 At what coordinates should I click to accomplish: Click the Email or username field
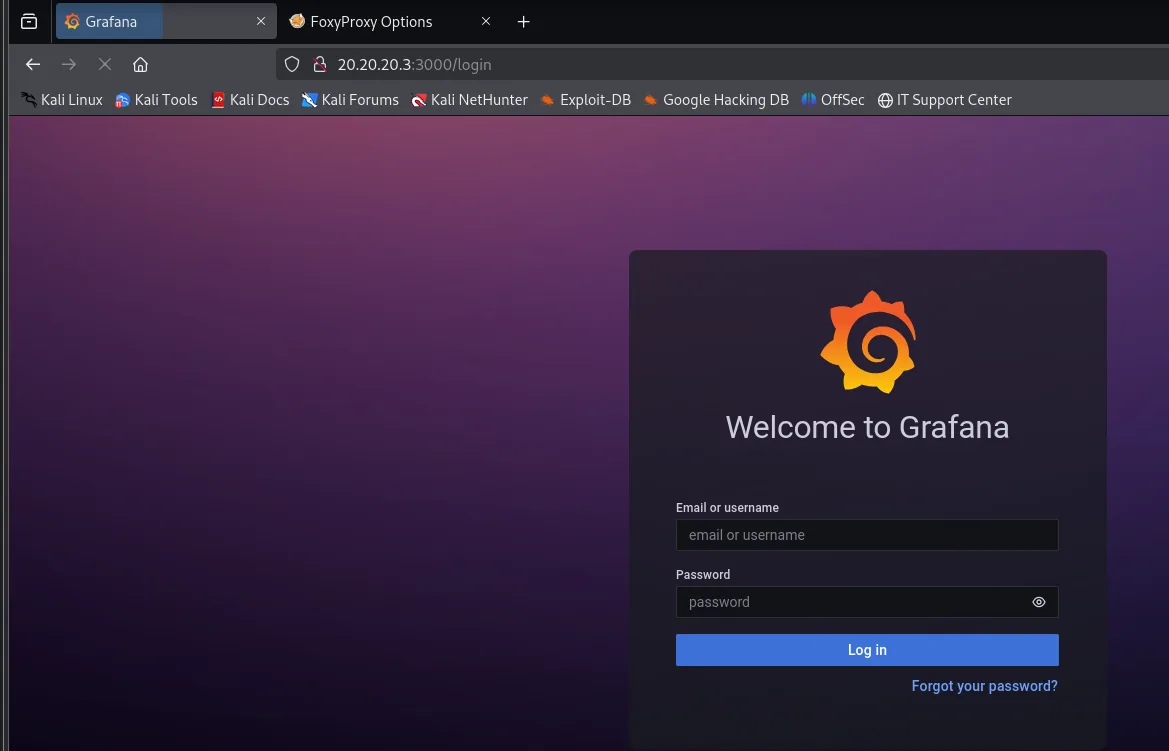click(867, 535)
